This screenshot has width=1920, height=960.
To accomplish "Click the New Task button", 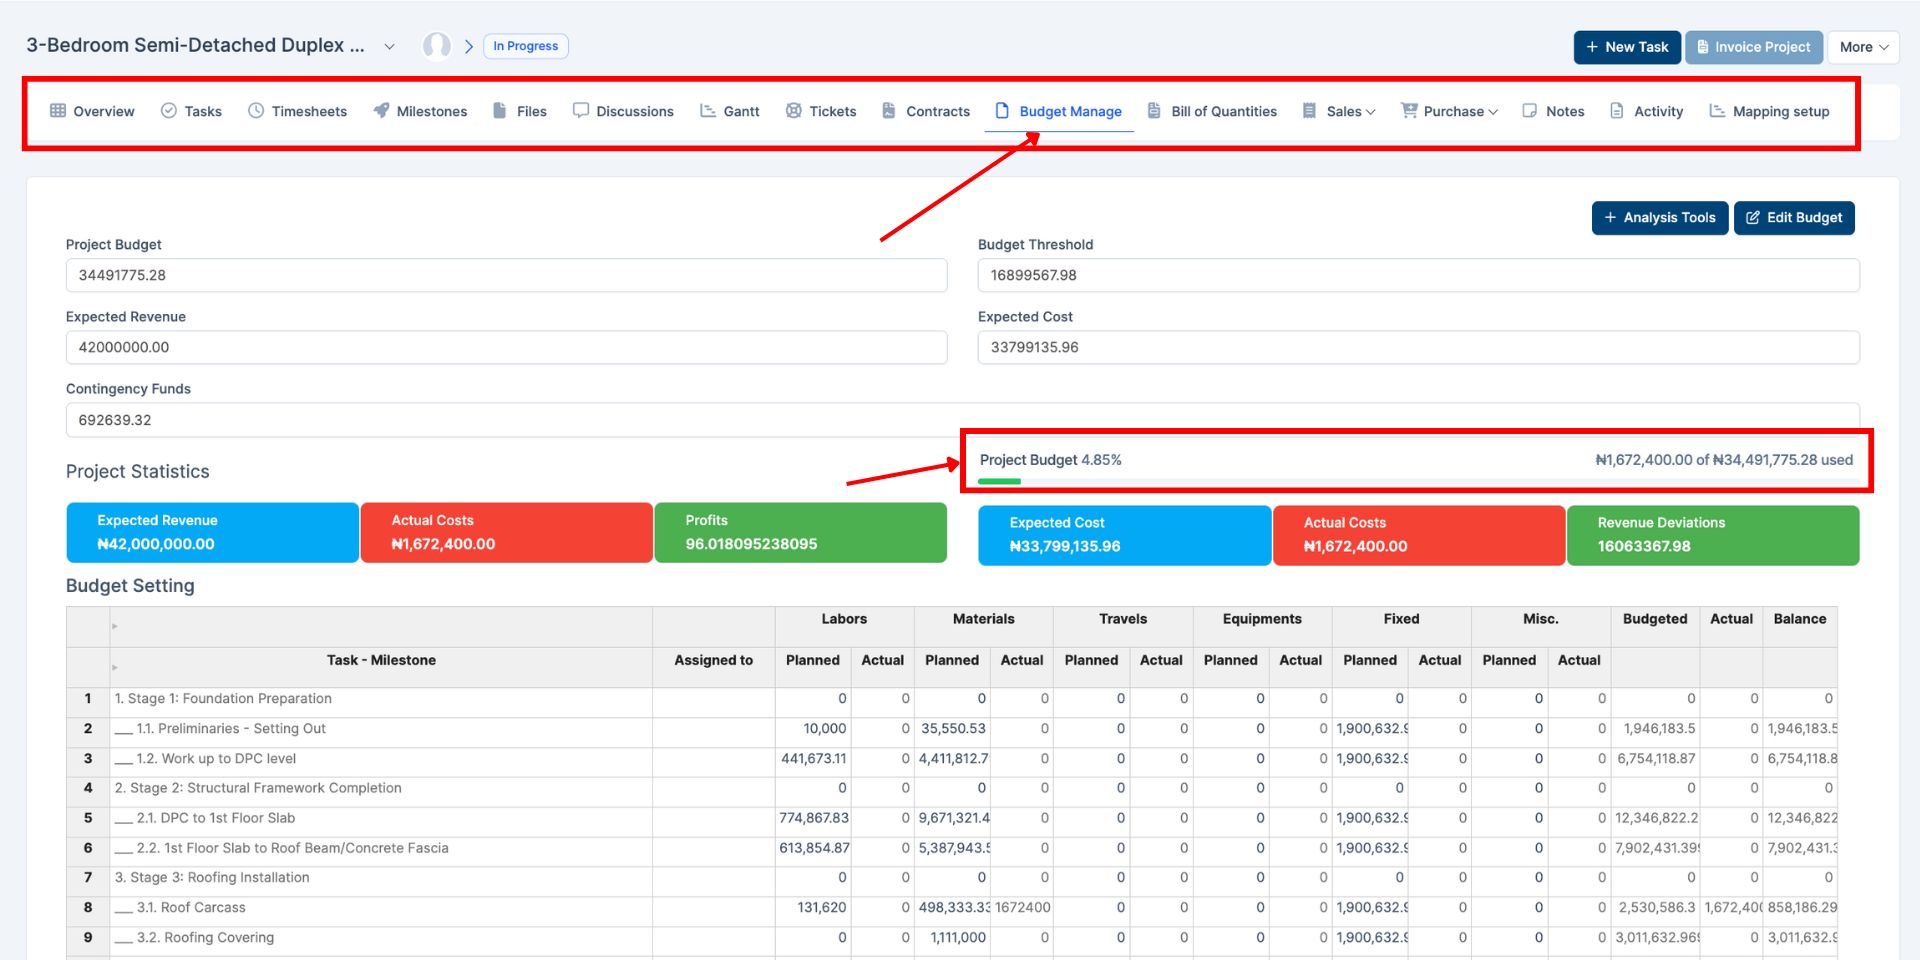I will coord(1626,47).
